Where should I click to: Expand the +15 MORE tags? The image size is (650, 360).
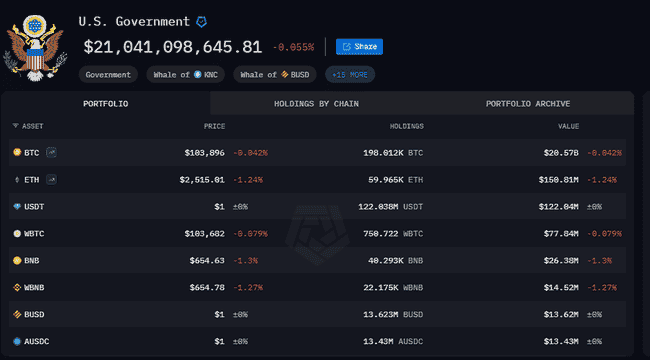coord(350,75)
